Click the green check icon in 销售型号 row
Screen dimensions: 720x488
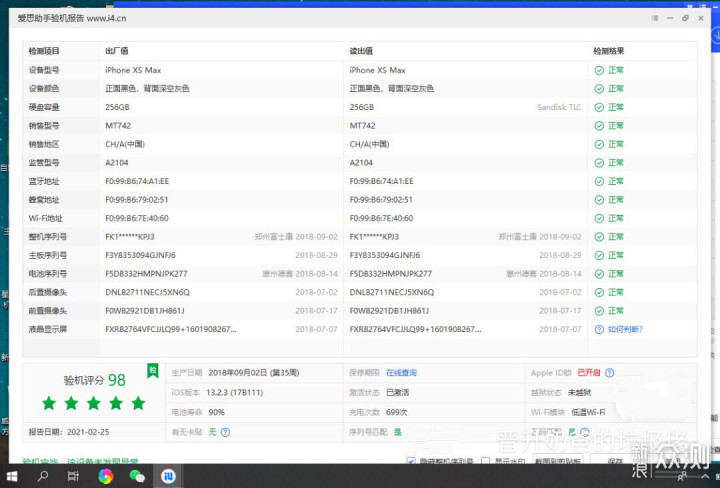(x=599, y=126)
